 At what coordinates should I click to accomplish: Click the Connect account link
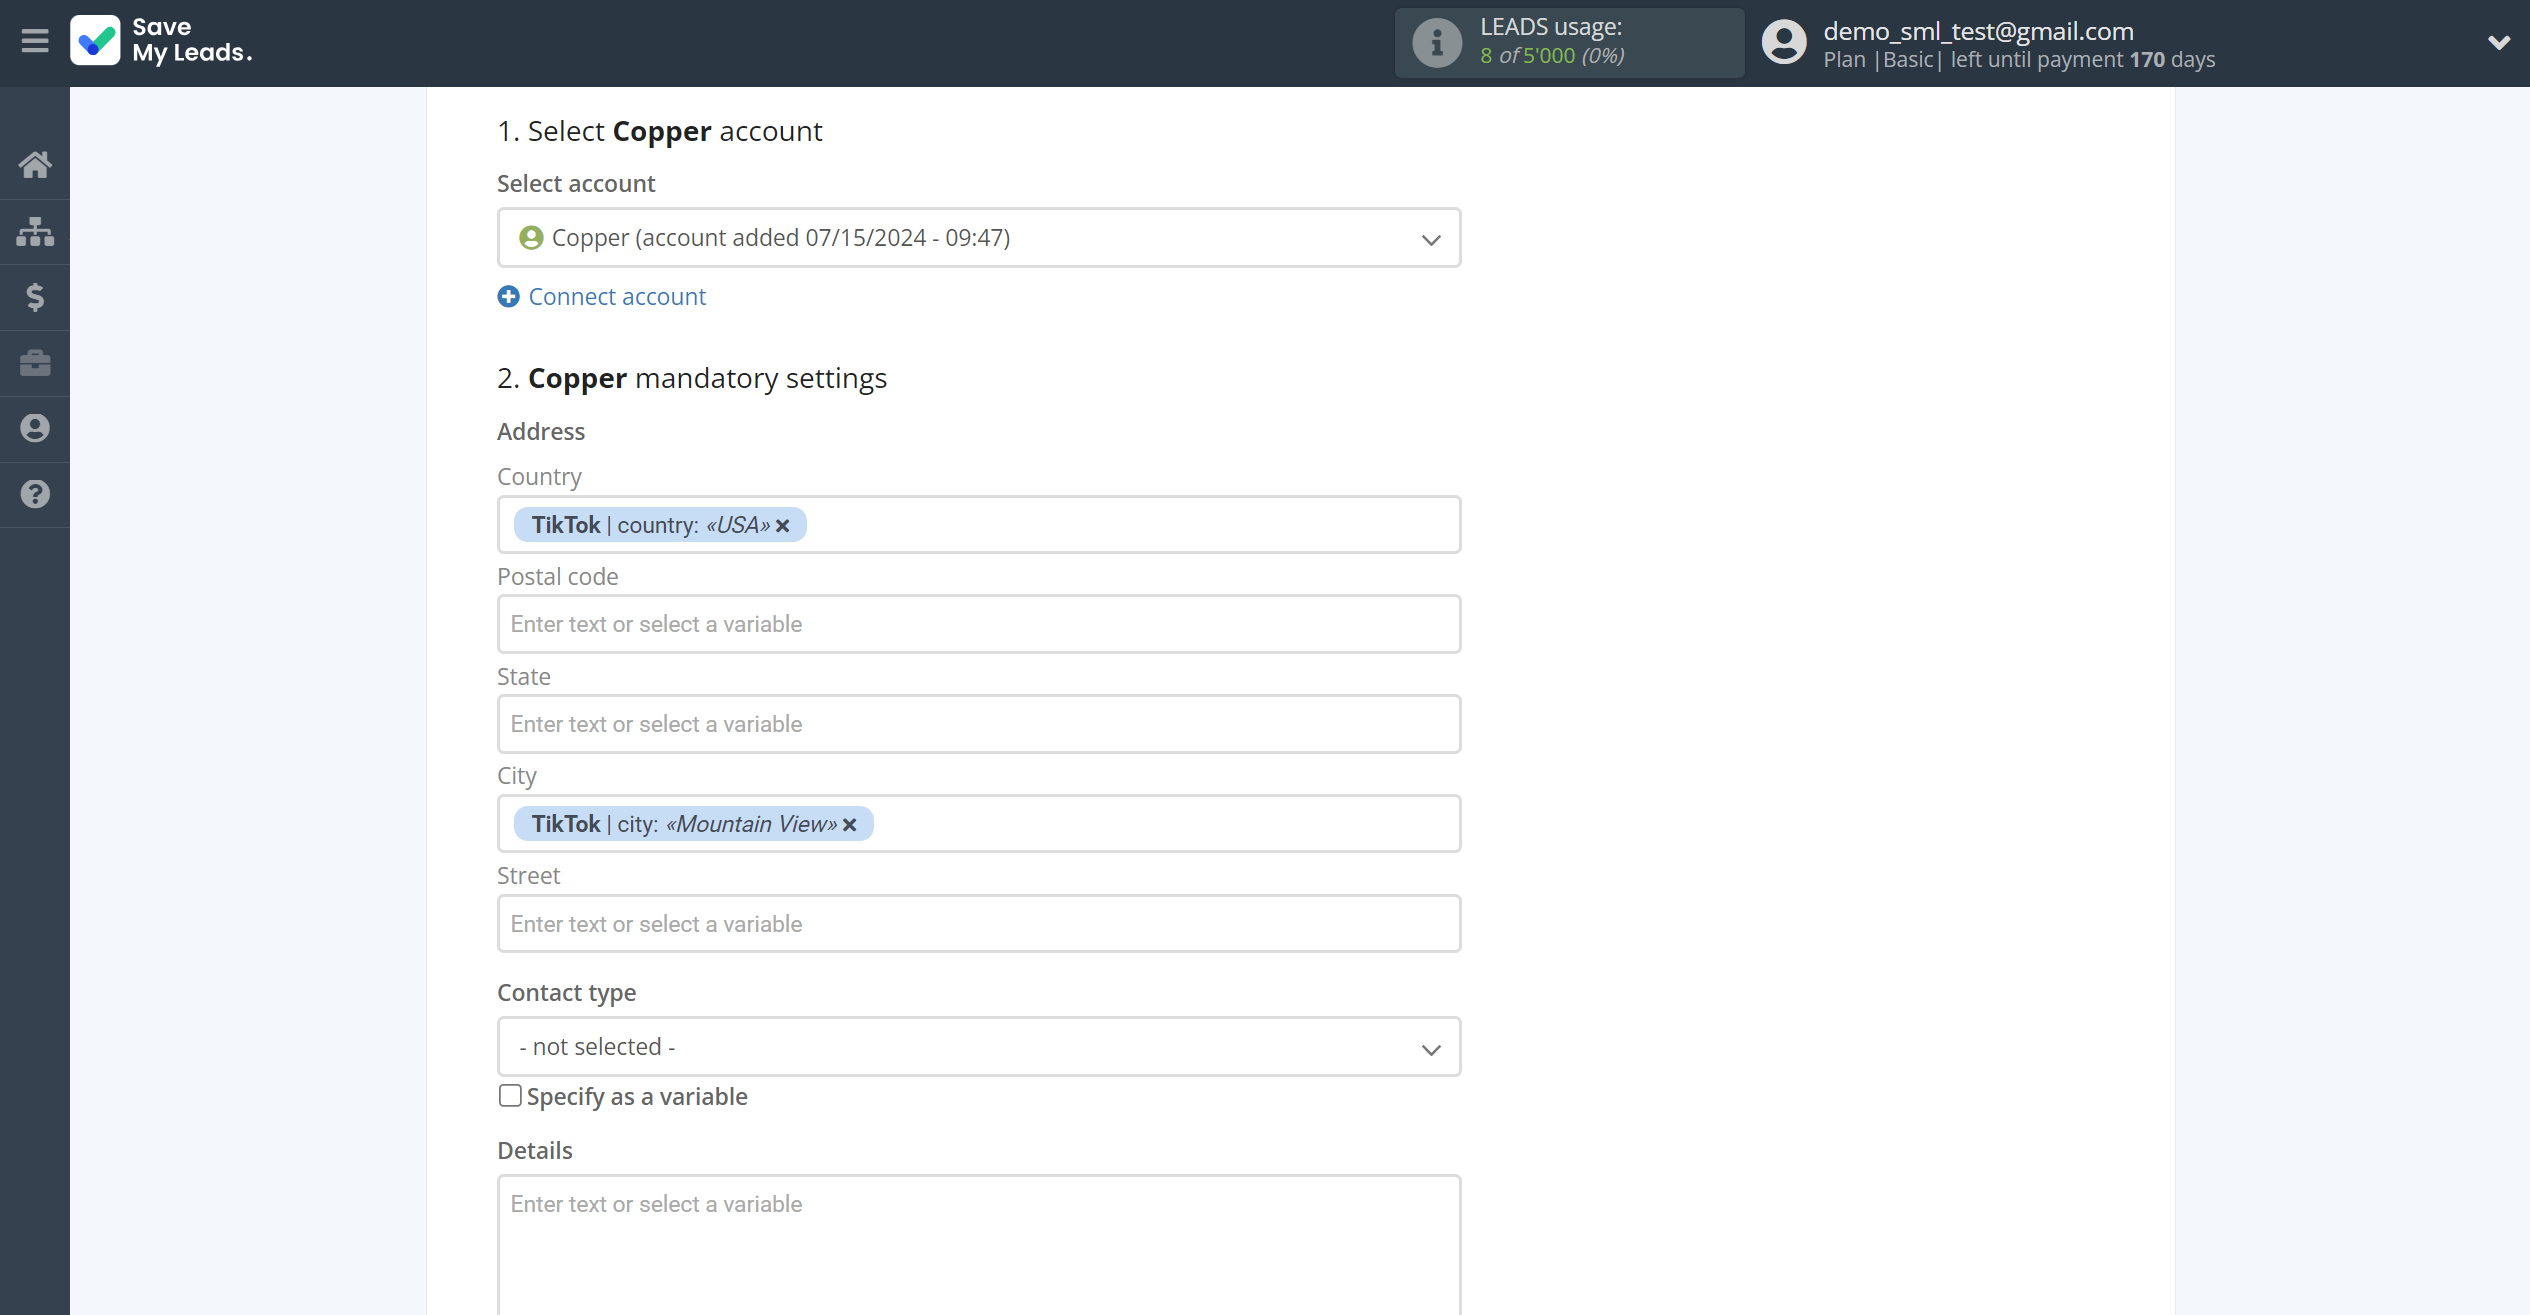(617, 297)
